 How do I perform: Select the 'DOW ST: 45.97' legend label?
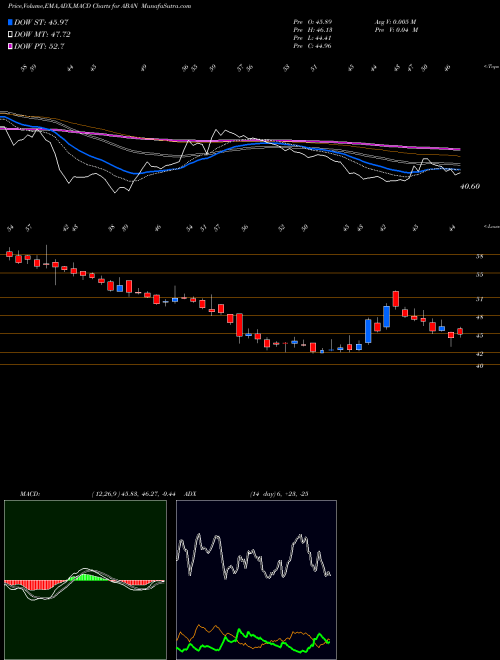click(41, 22)
